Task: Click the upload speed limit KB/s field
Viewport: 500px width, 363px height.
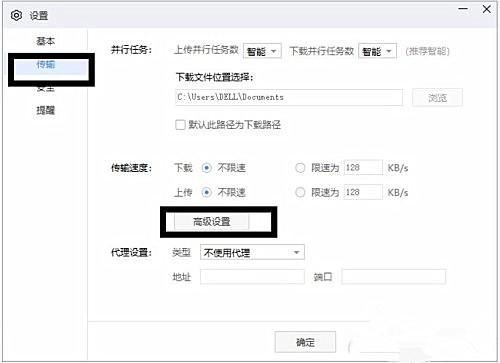Action: (363, 192)
